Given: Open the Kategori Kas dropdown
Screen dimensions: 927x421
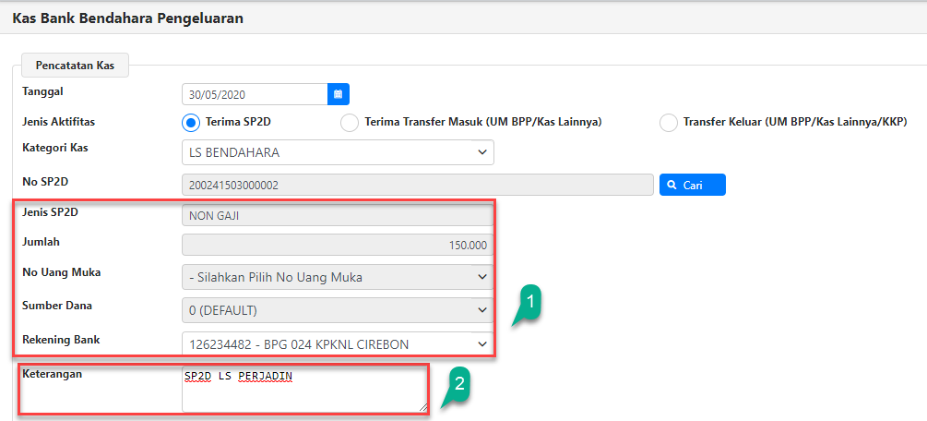Looking at the screenshot, I should [338, 153].
